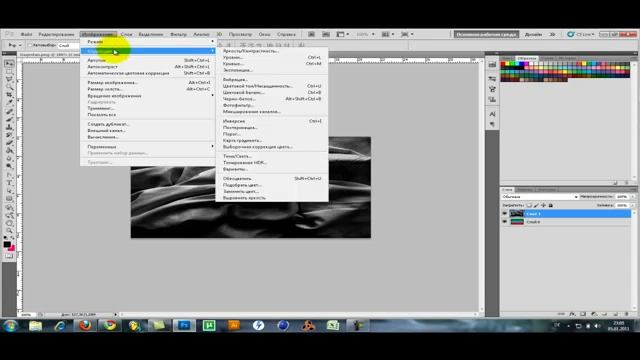Click lock transparent pixels icon

tap(529, 205)
